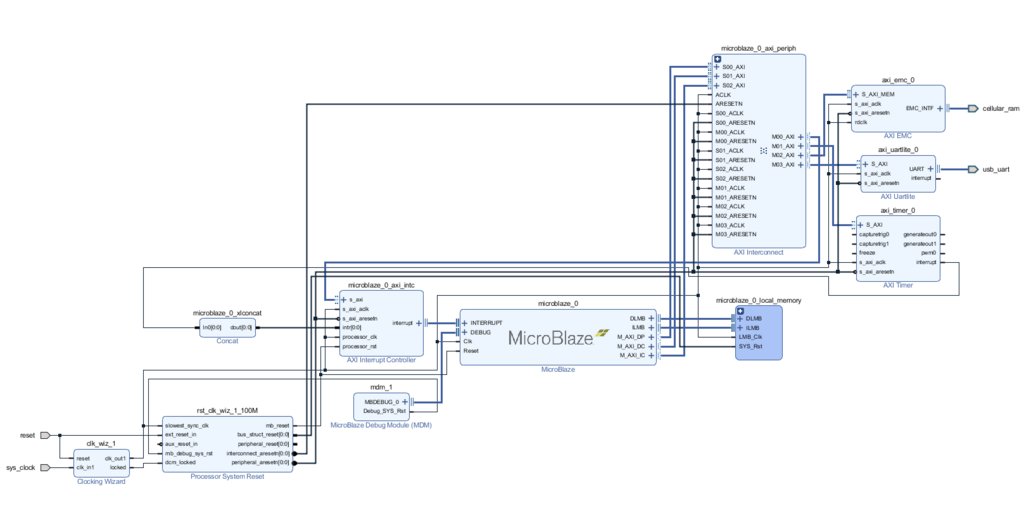Screen dimensions: 1024x525
Task: Expand DLMB pin on microblaze_0 block
Action: tap(651, 318)
